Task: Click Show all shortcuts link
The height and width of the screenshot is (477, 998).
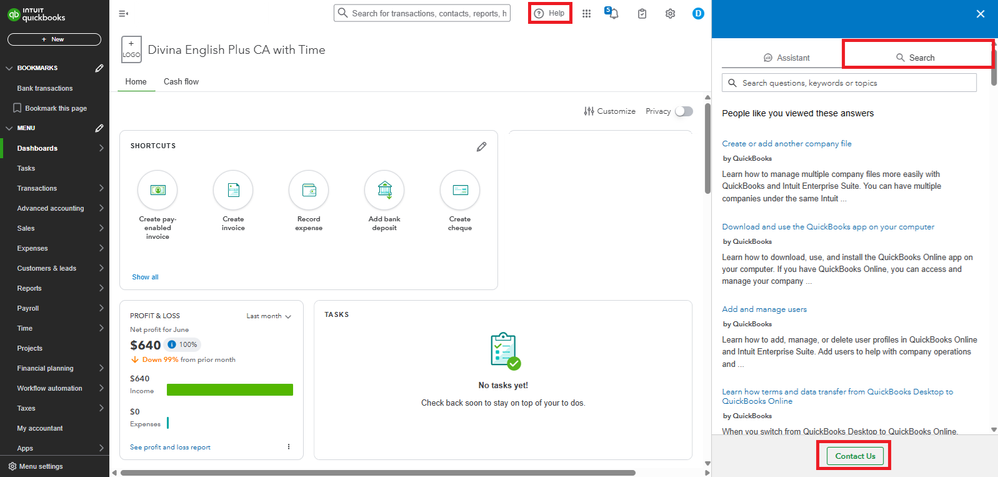Action: pos(145,277)
